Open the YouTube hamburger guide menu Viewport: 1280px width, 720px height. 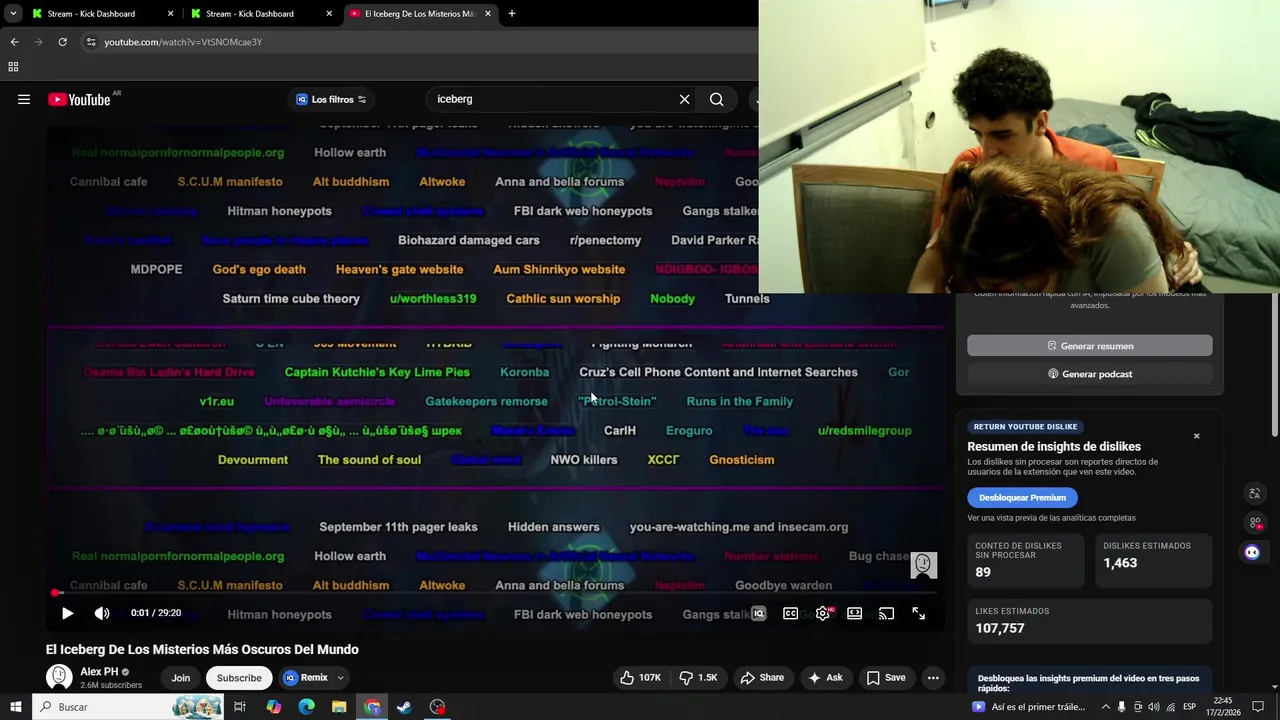24,99
